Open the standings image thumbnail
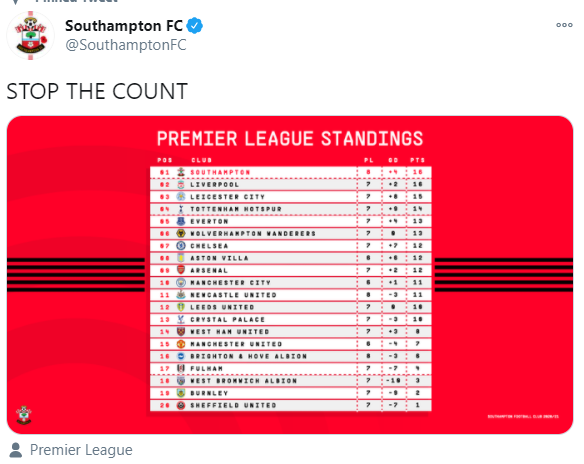The image size is (584, 464). [290, 275]
